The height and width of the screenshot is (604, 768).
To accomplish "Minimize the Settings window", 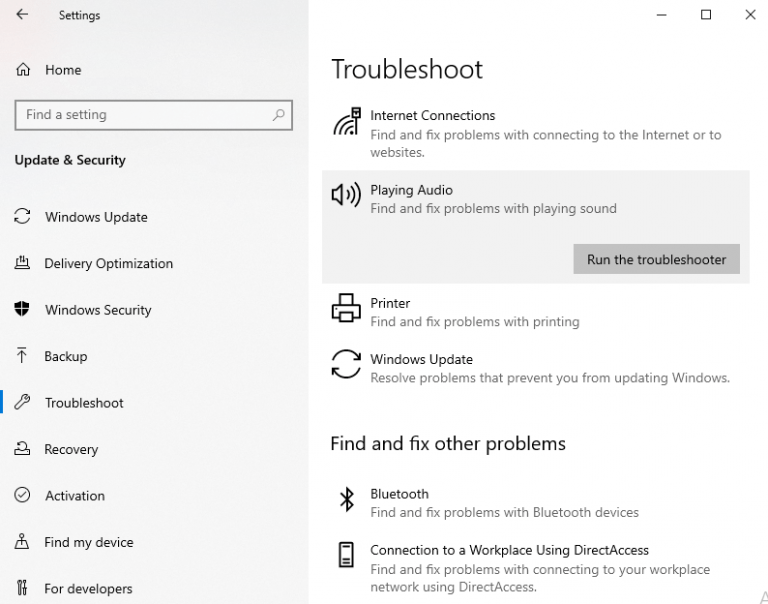I will [661, 15].
